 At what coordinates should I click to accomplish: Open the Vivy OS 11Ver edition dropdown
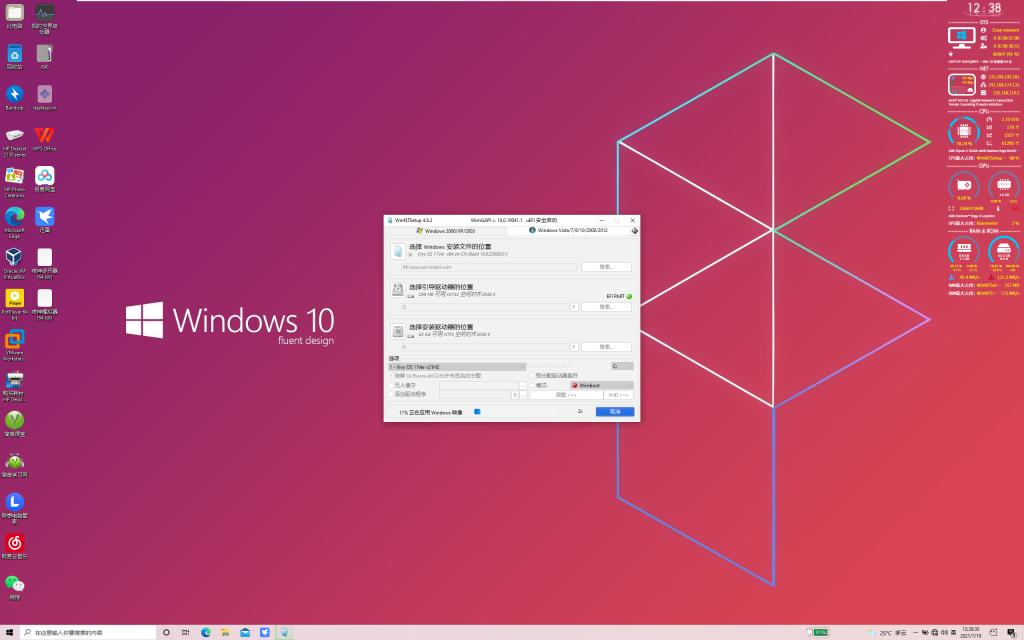[x=457, y=367]
